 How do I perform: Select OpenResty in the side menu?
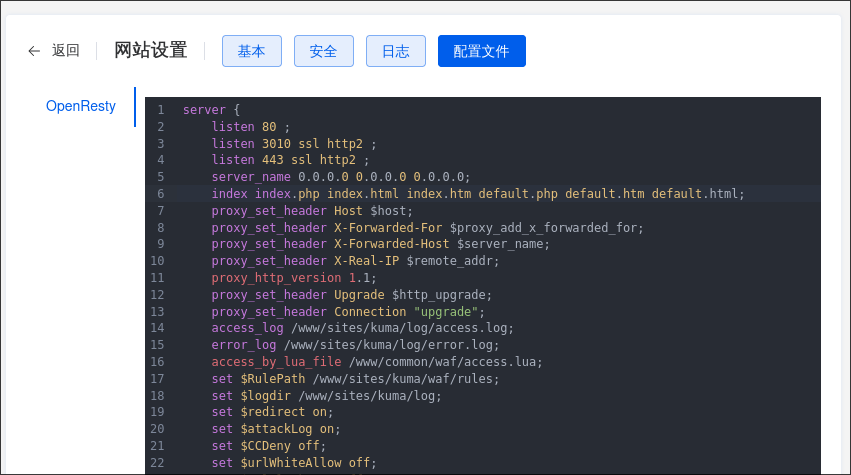81,106
